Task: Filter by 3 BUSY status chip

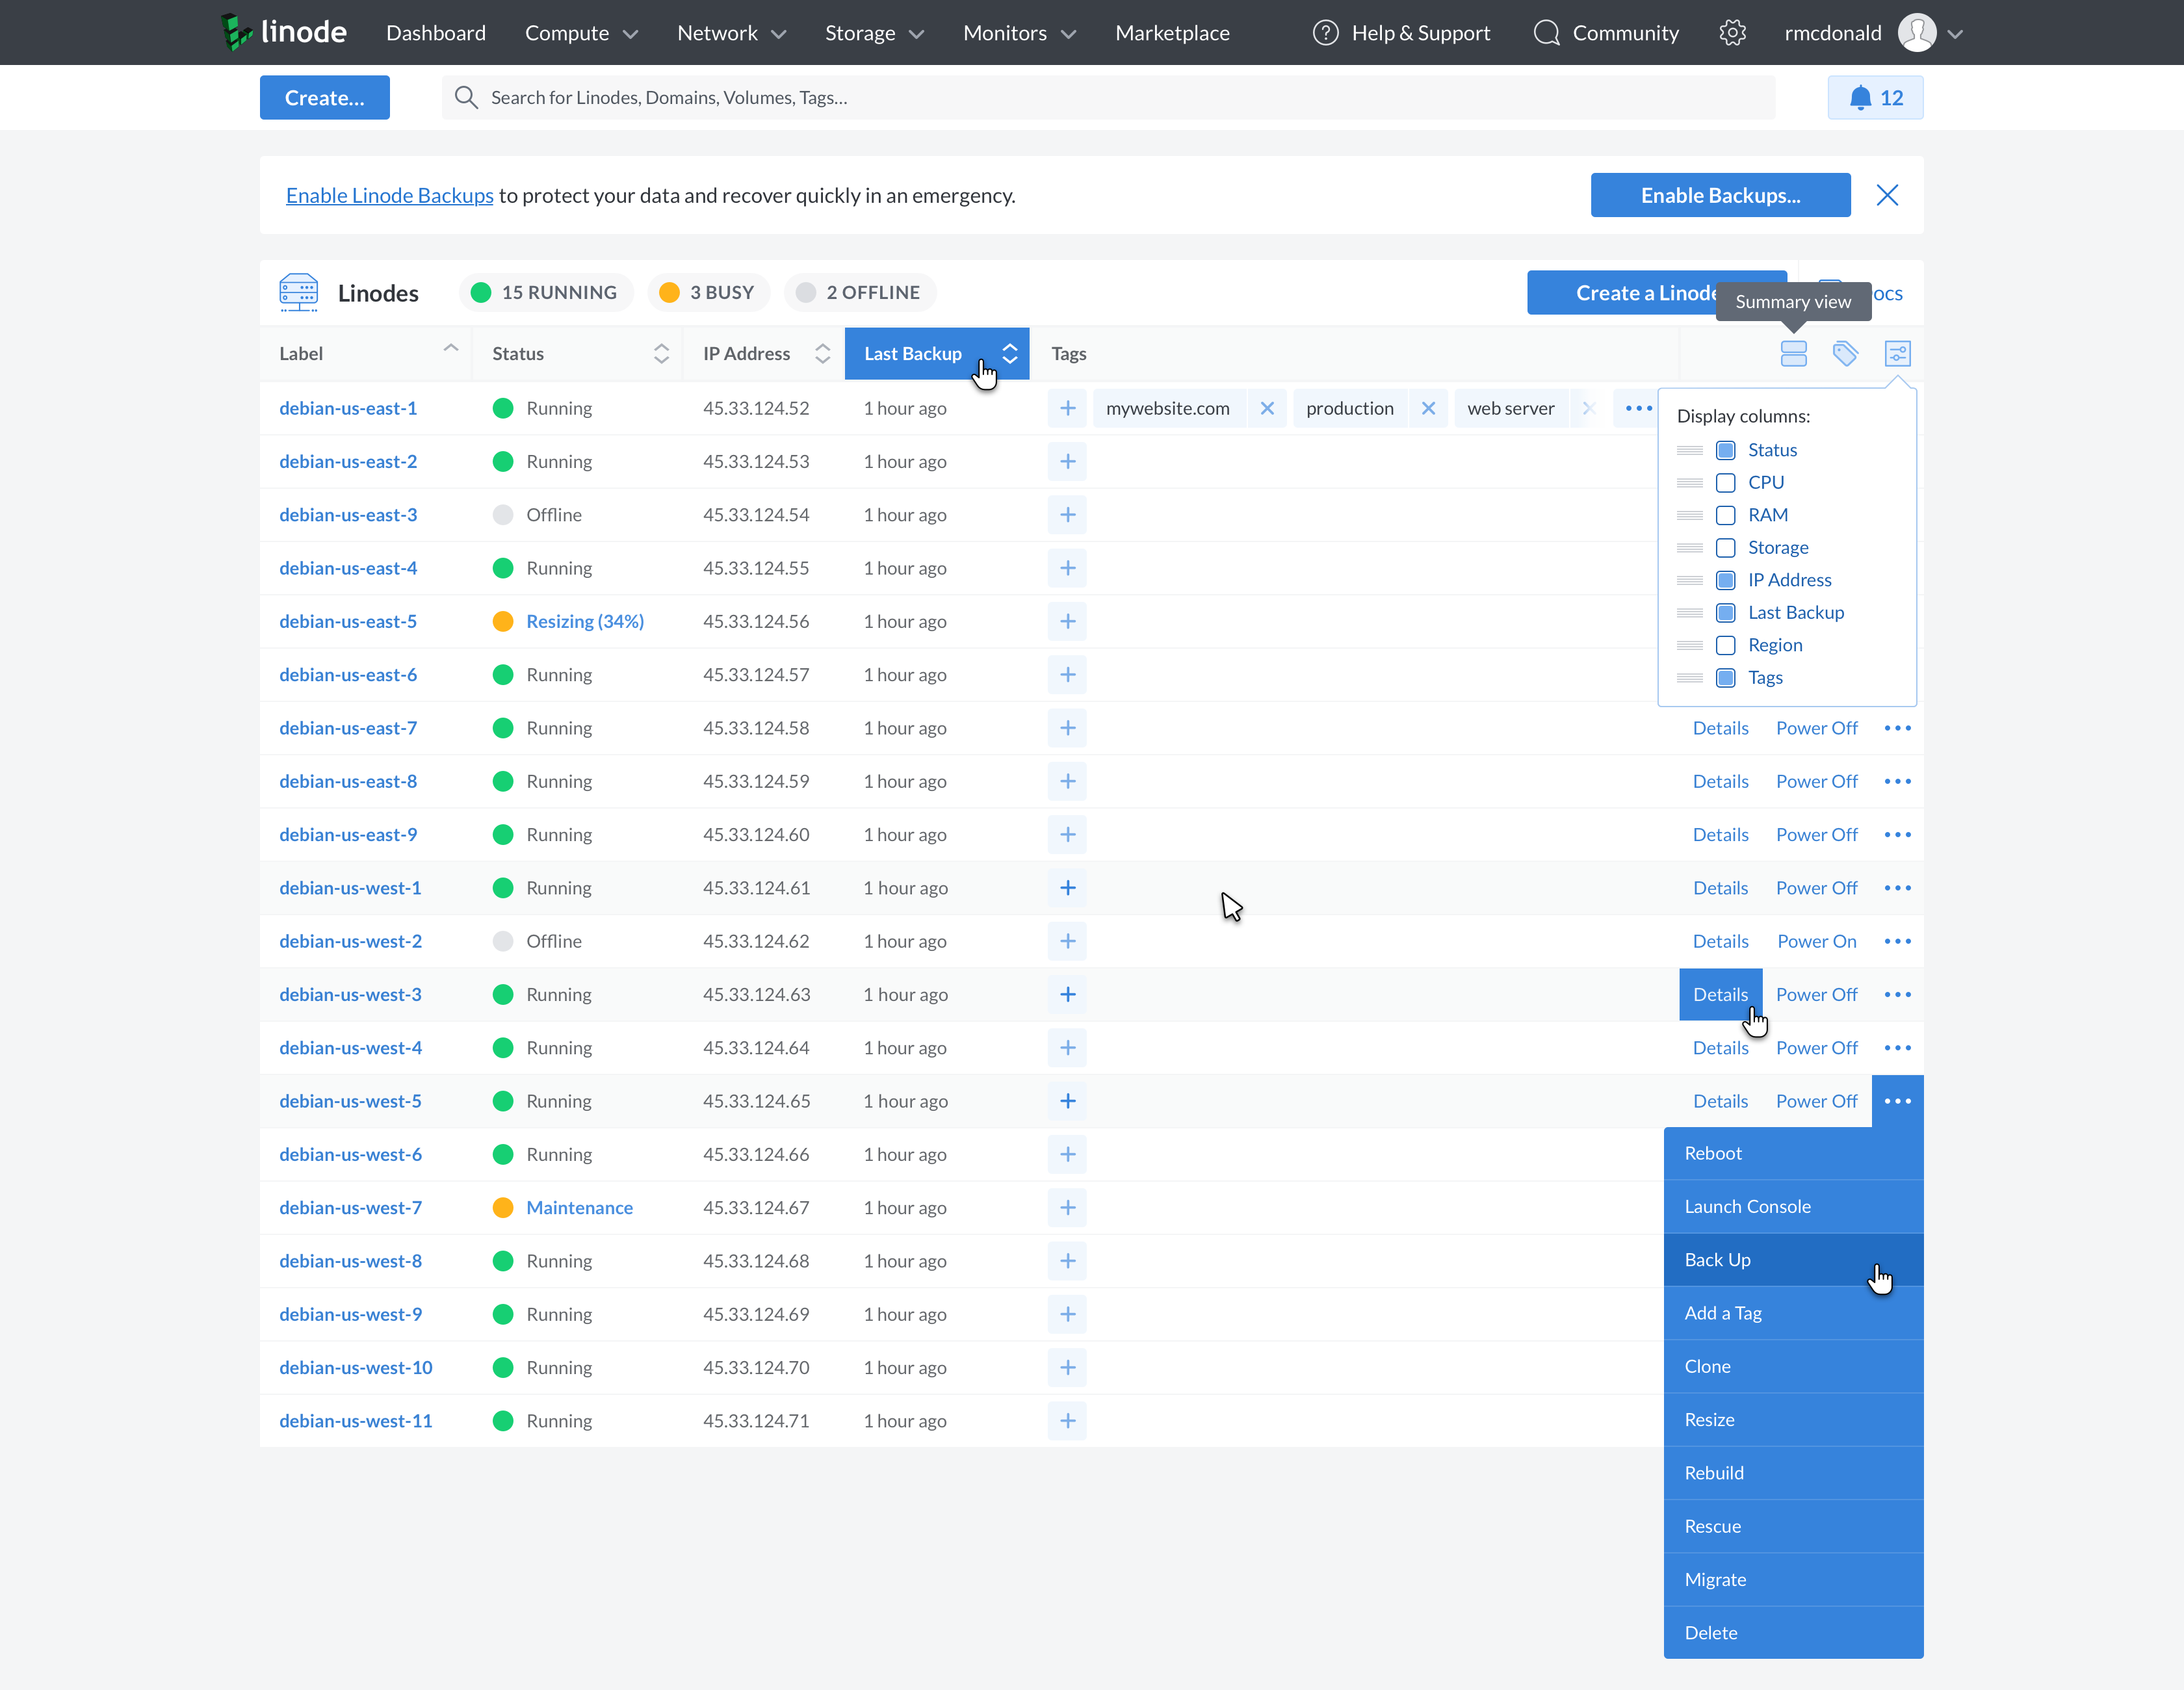Action: pos(709,292)
